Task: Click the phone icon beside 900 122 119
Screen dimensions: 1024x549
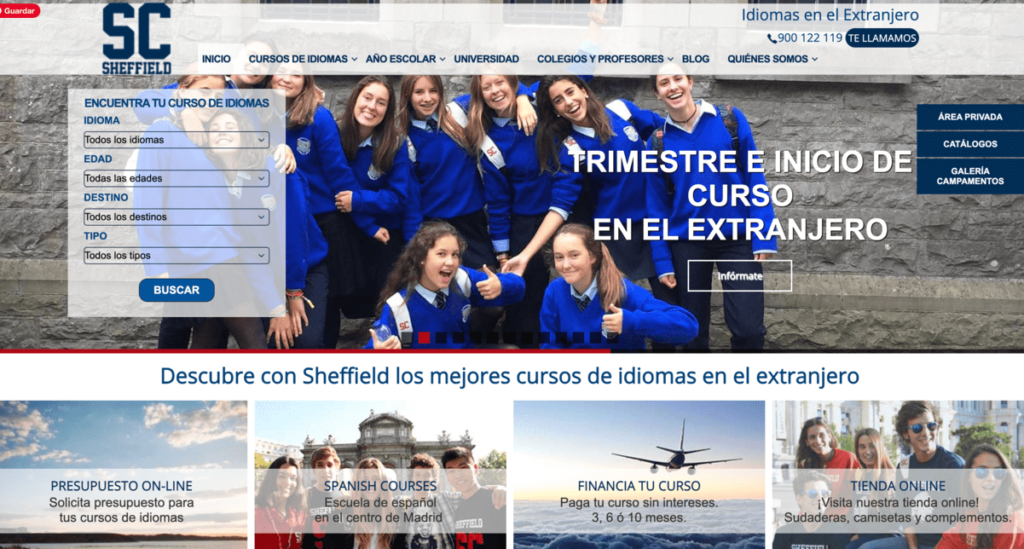Action: coord(772,39)
